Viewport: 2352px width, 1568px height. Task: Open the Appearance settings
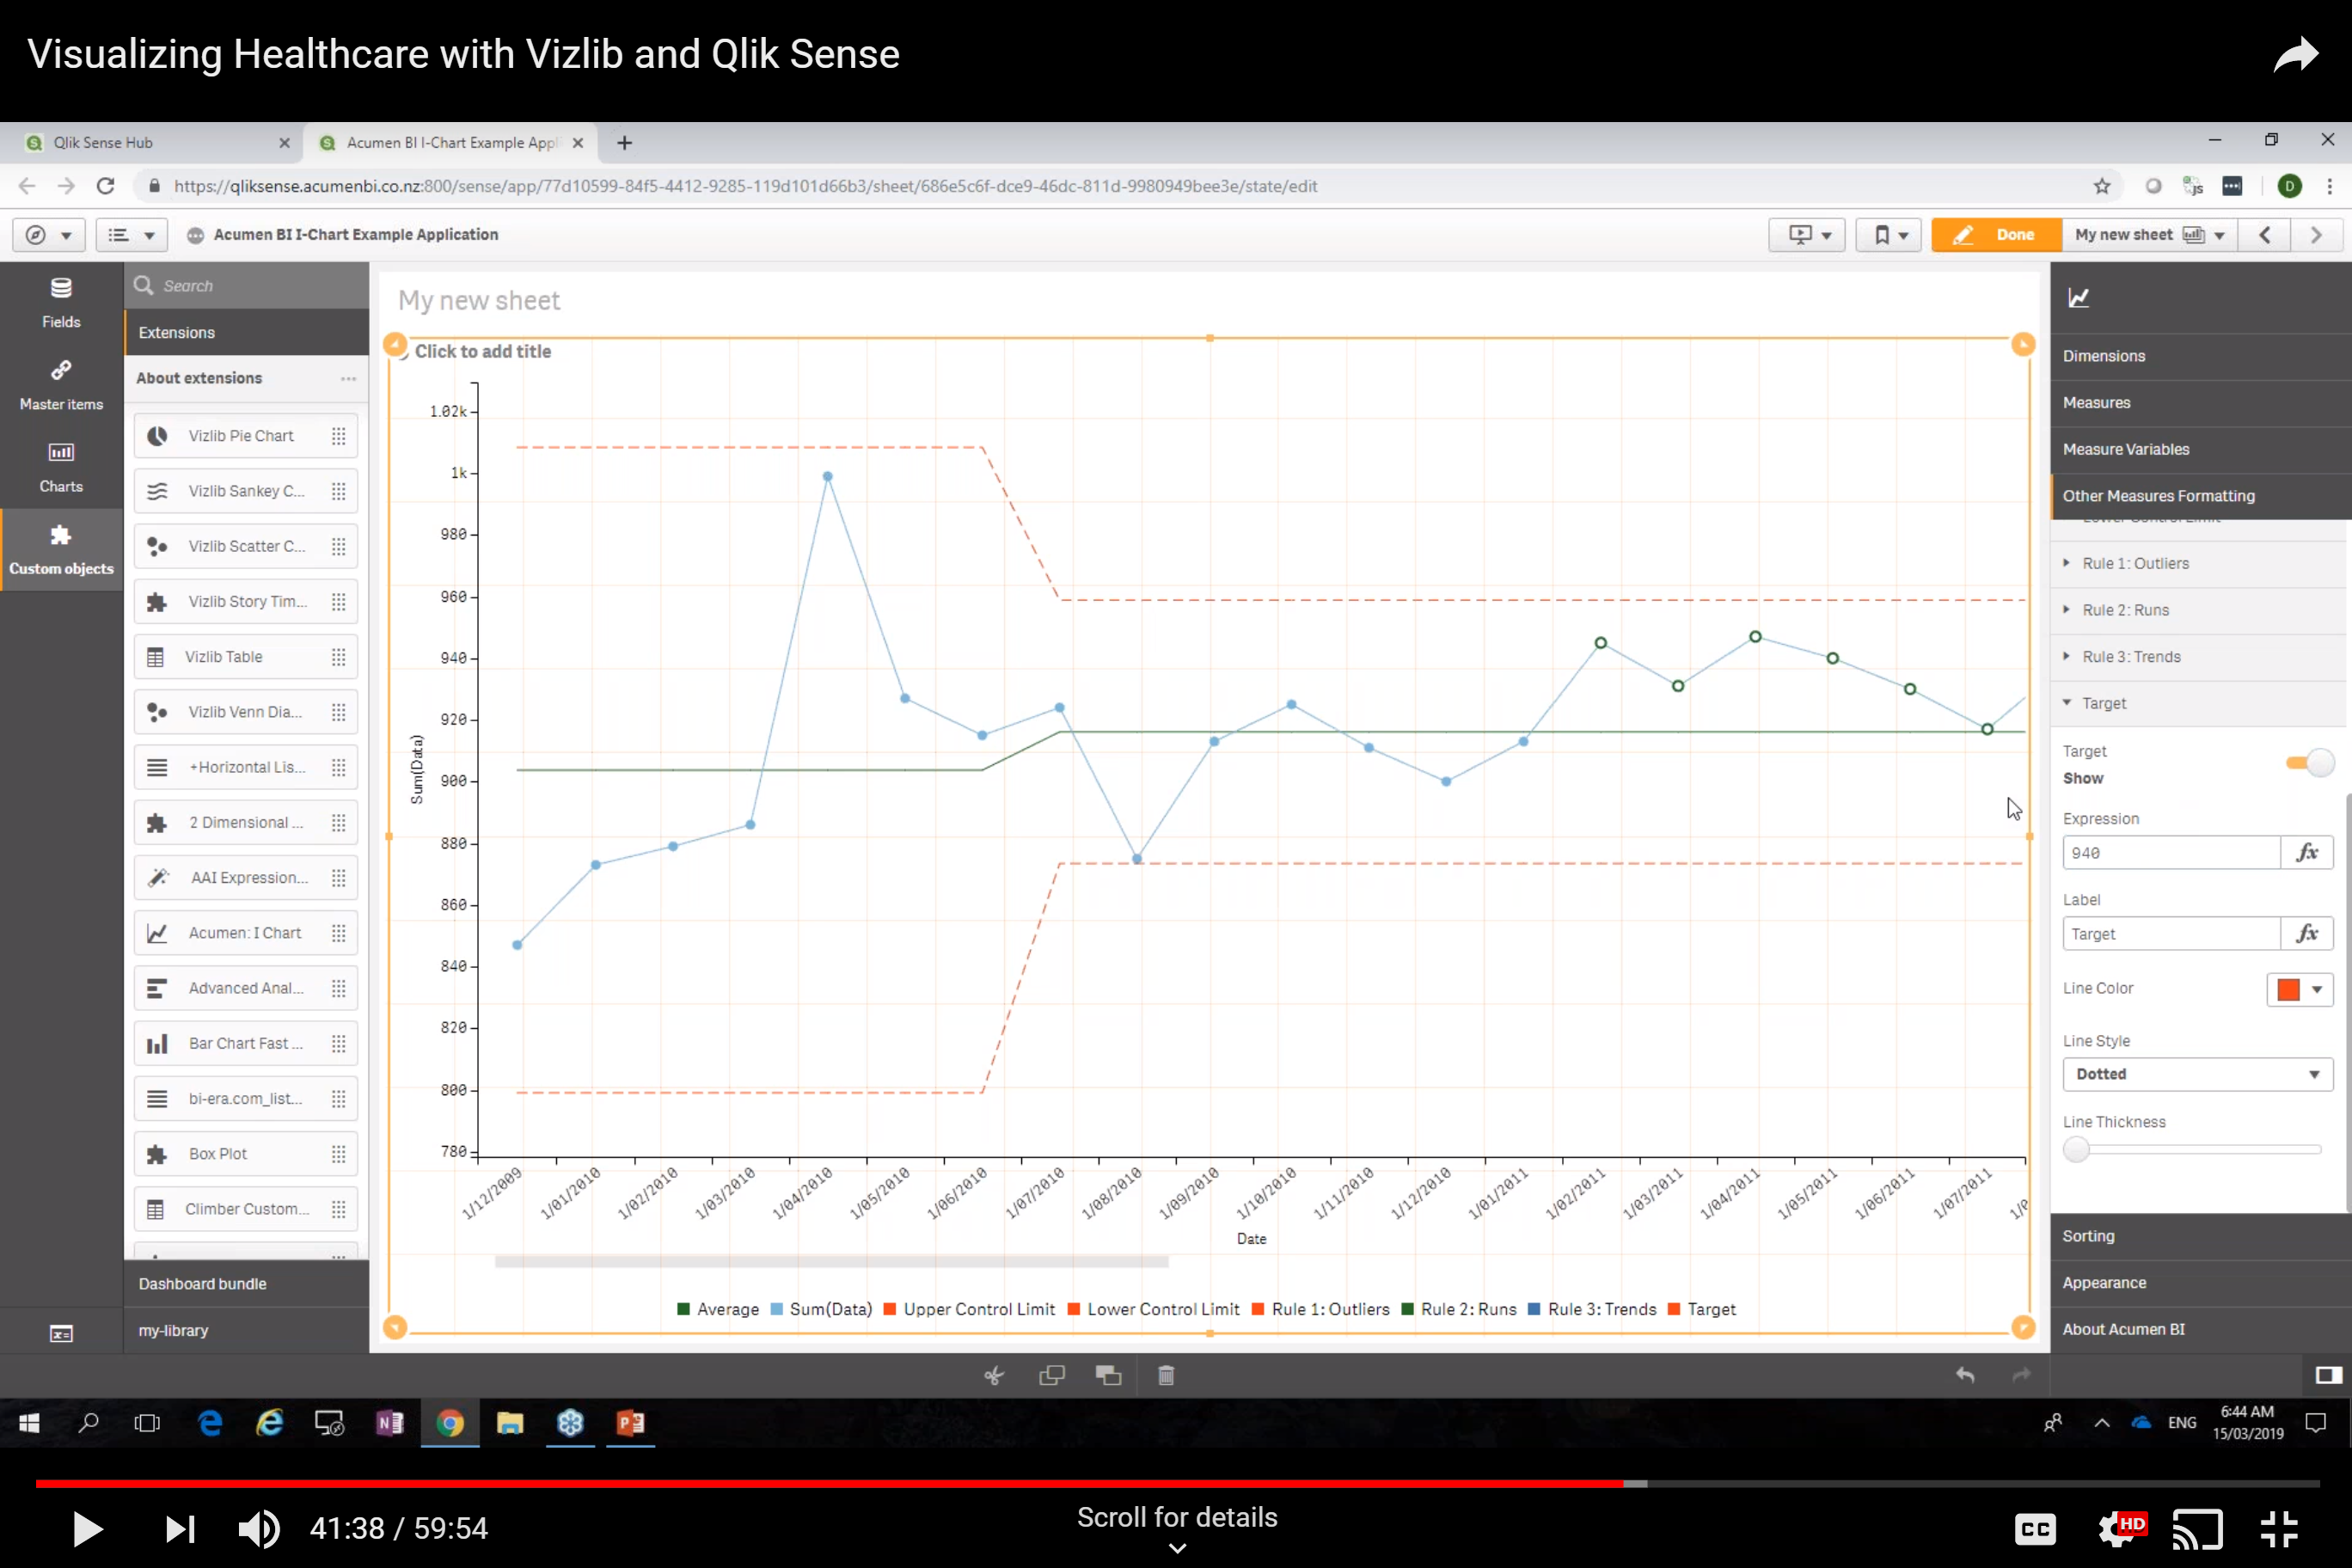2105,1282
